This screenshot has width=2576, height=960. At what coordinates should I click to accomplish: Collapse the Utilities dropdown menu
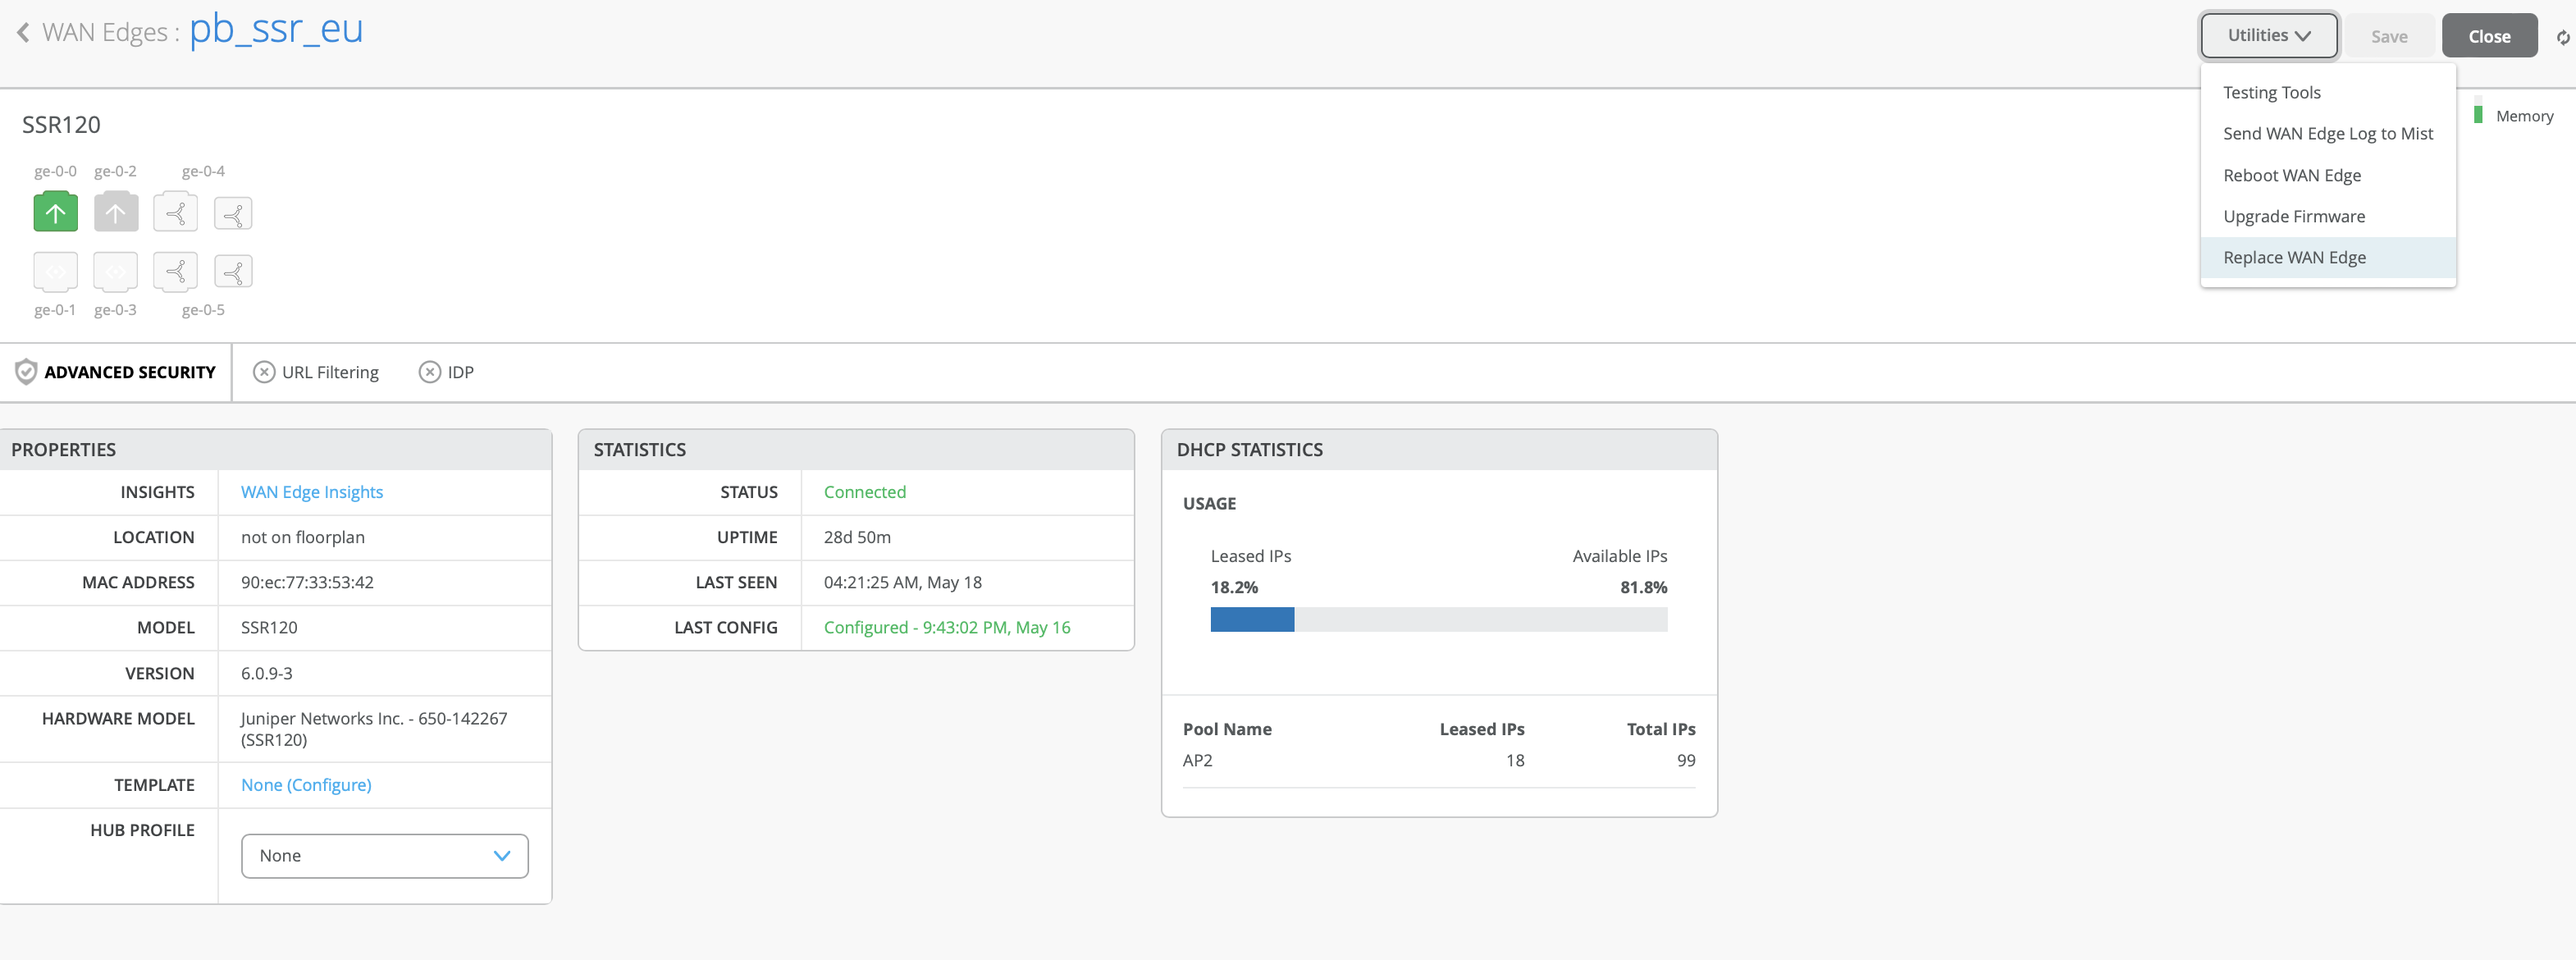(x=2268, y=36)
